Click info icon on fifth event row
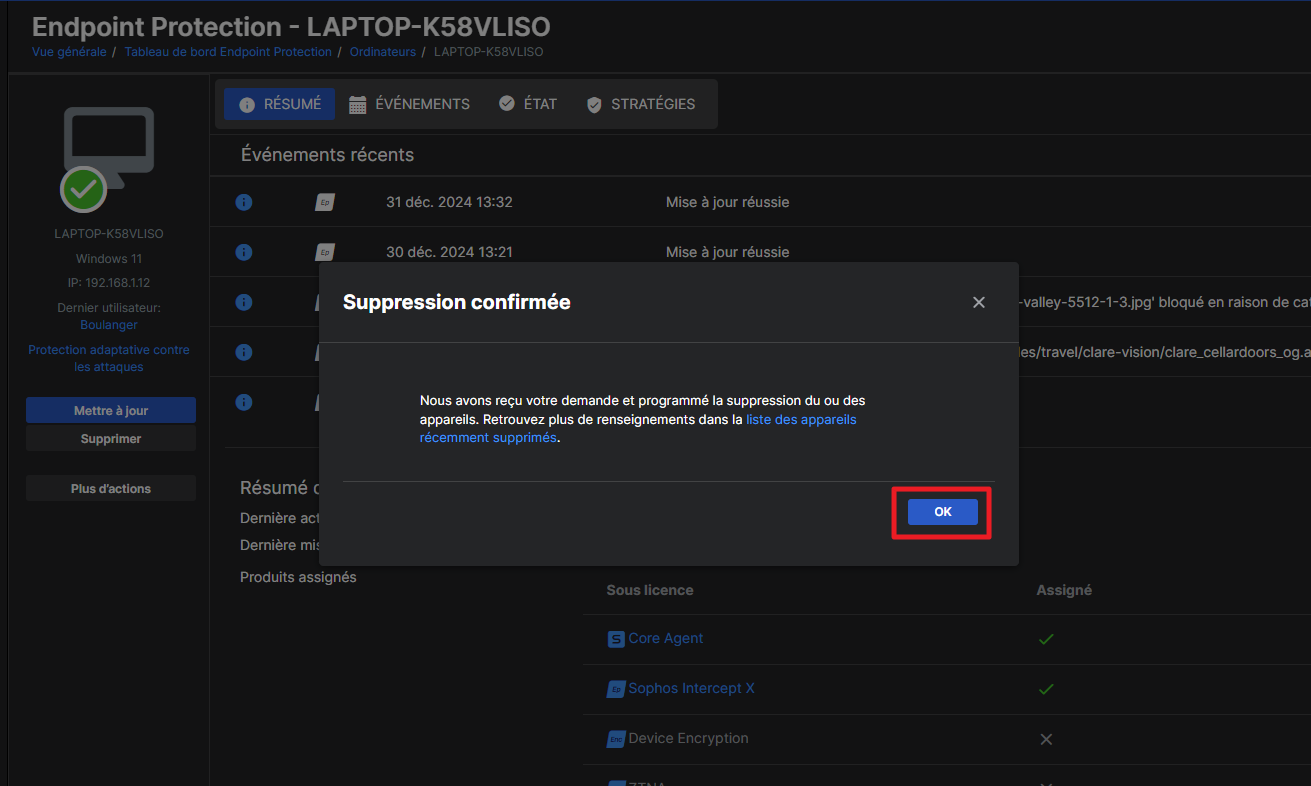The height and width of the screenshot is (786, 1311). (x=243, y=402)
